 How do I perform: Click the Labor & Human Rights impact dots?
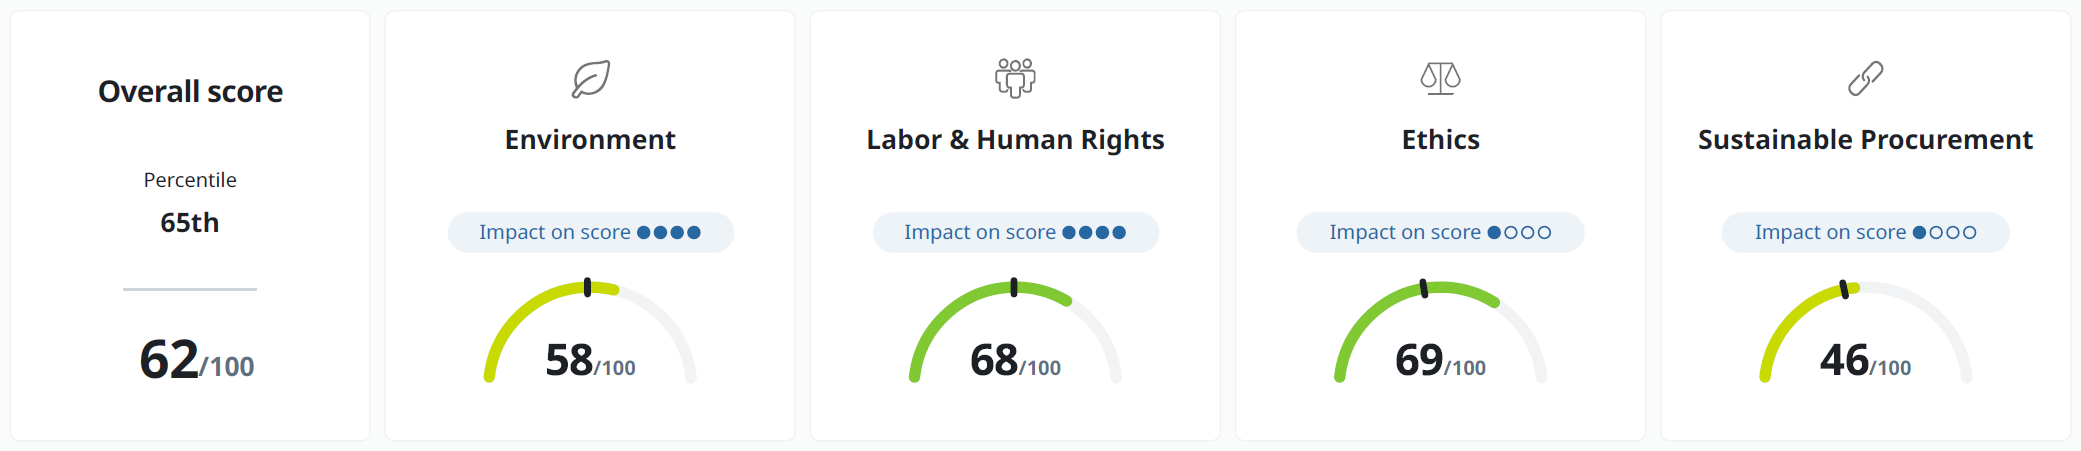pyautogui.click(x=1094, y=233)
